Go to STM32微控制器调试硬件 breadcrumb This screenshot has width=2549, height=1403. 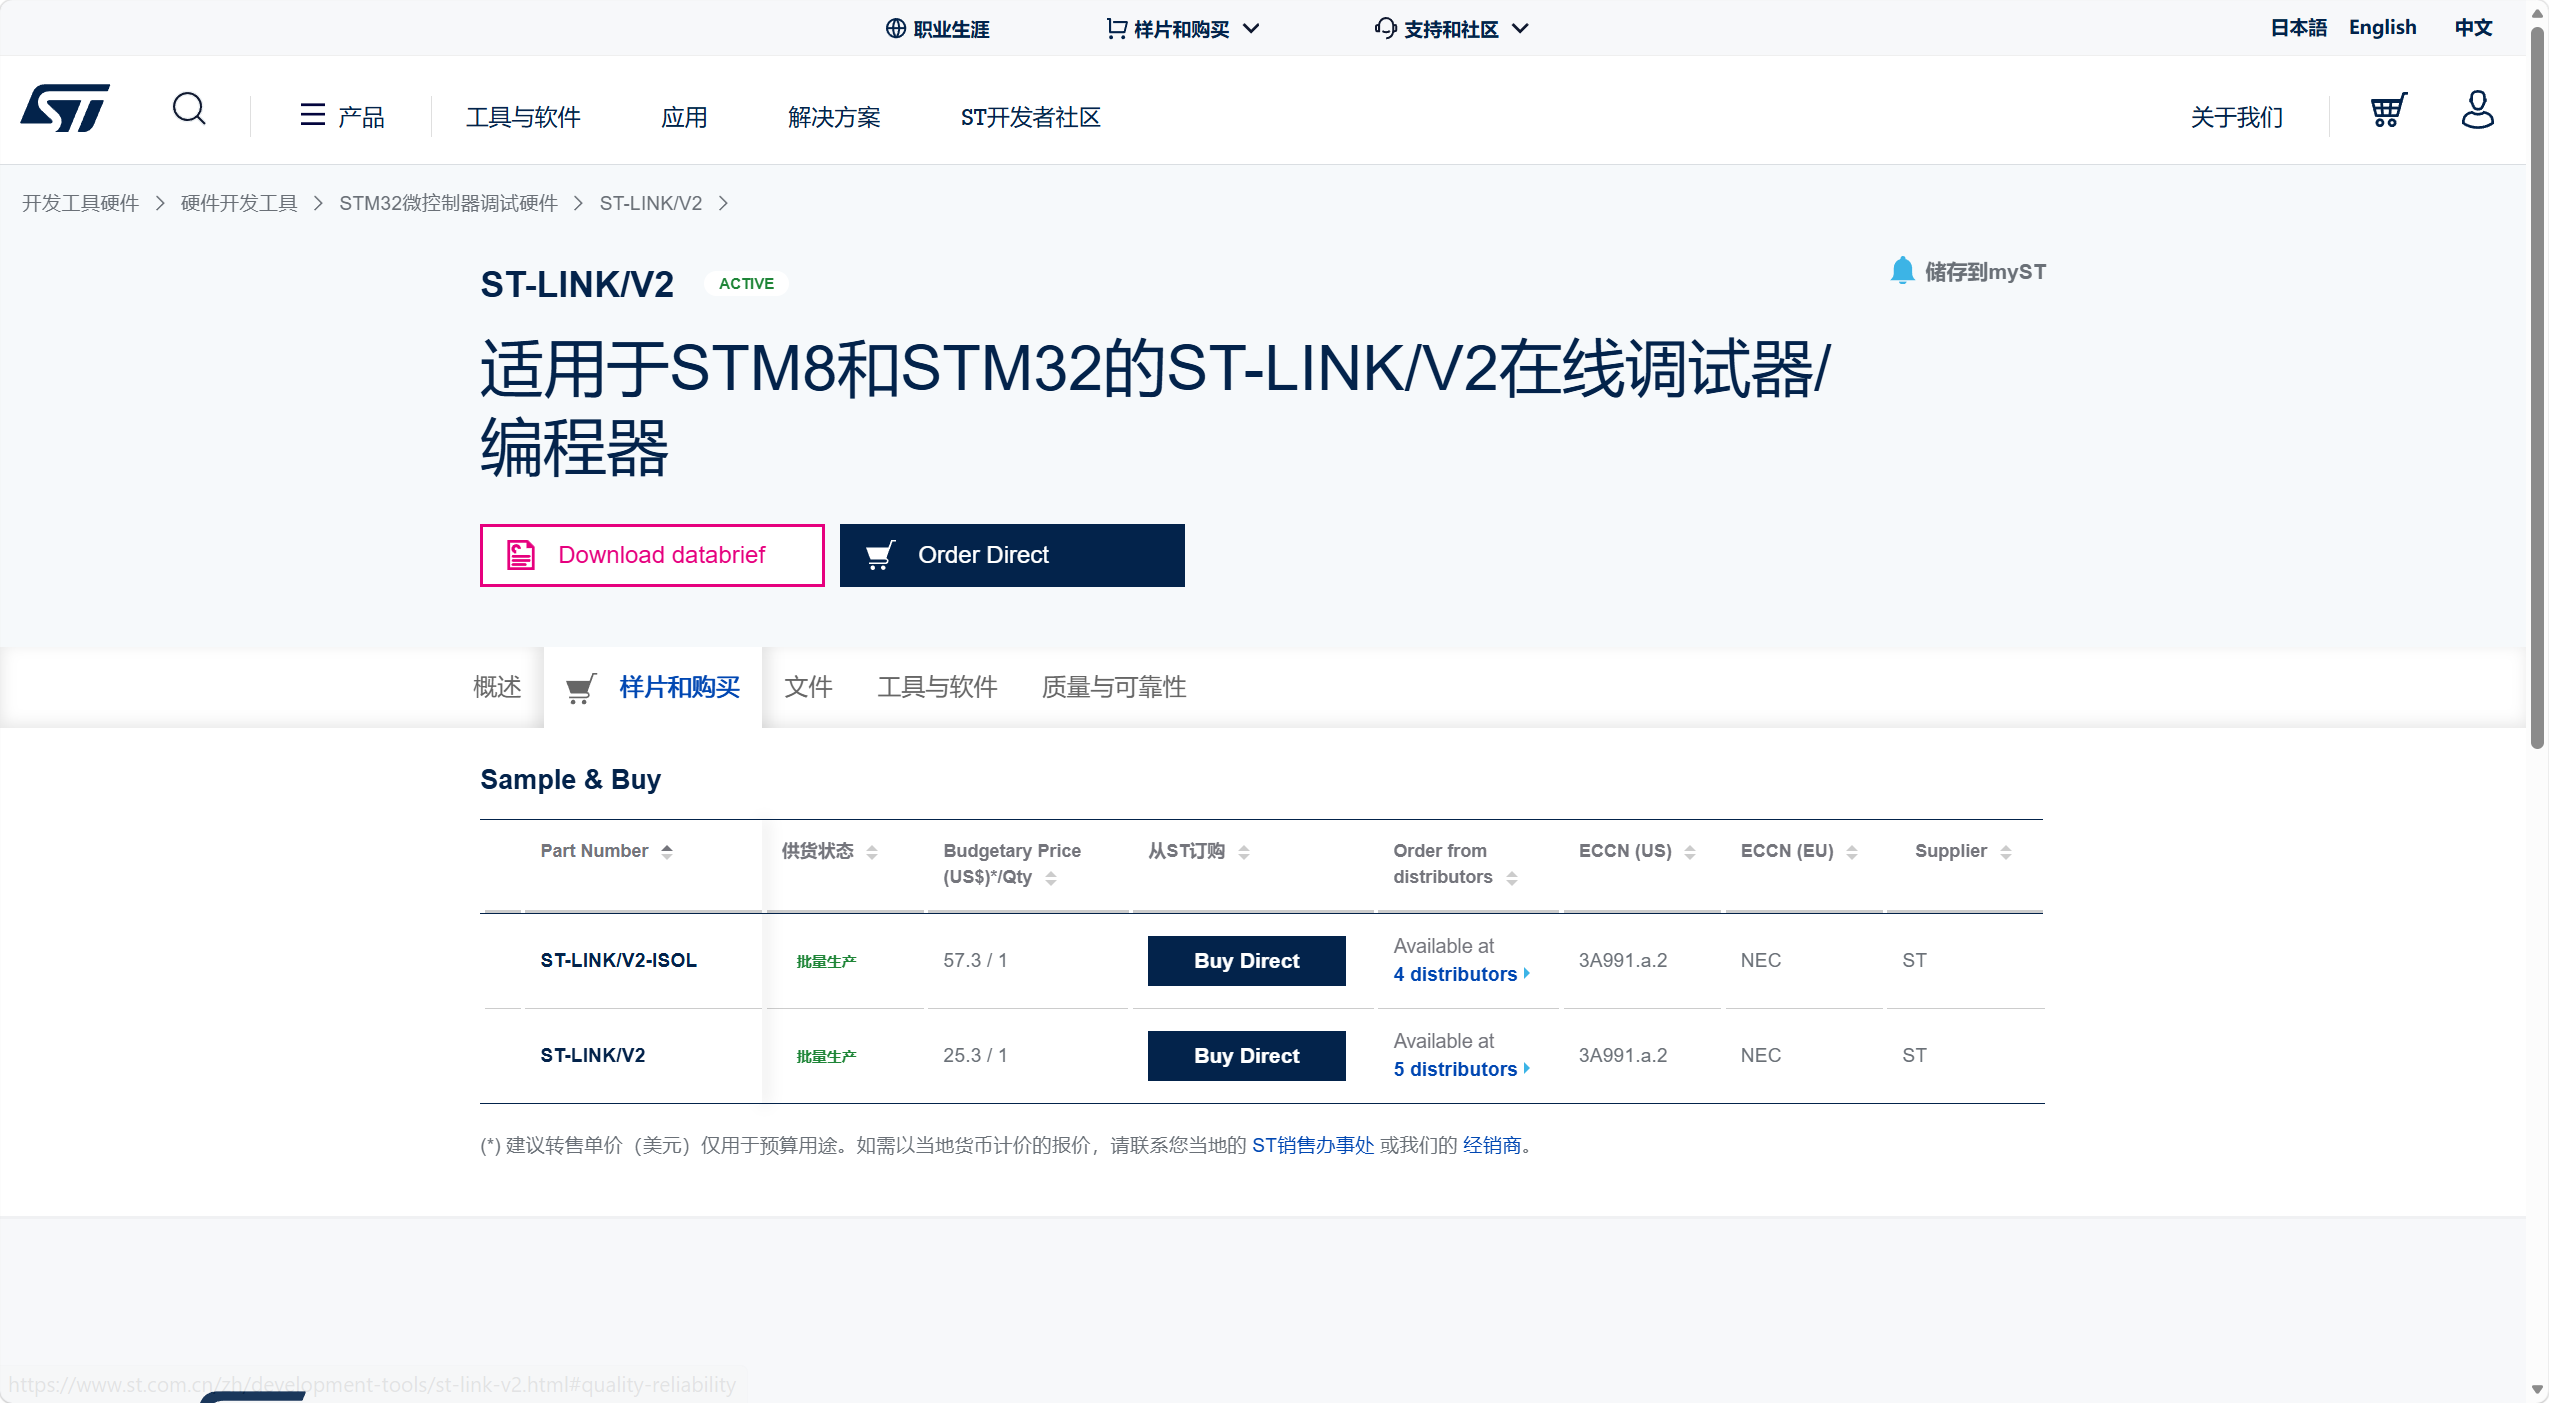pos(448,203)
